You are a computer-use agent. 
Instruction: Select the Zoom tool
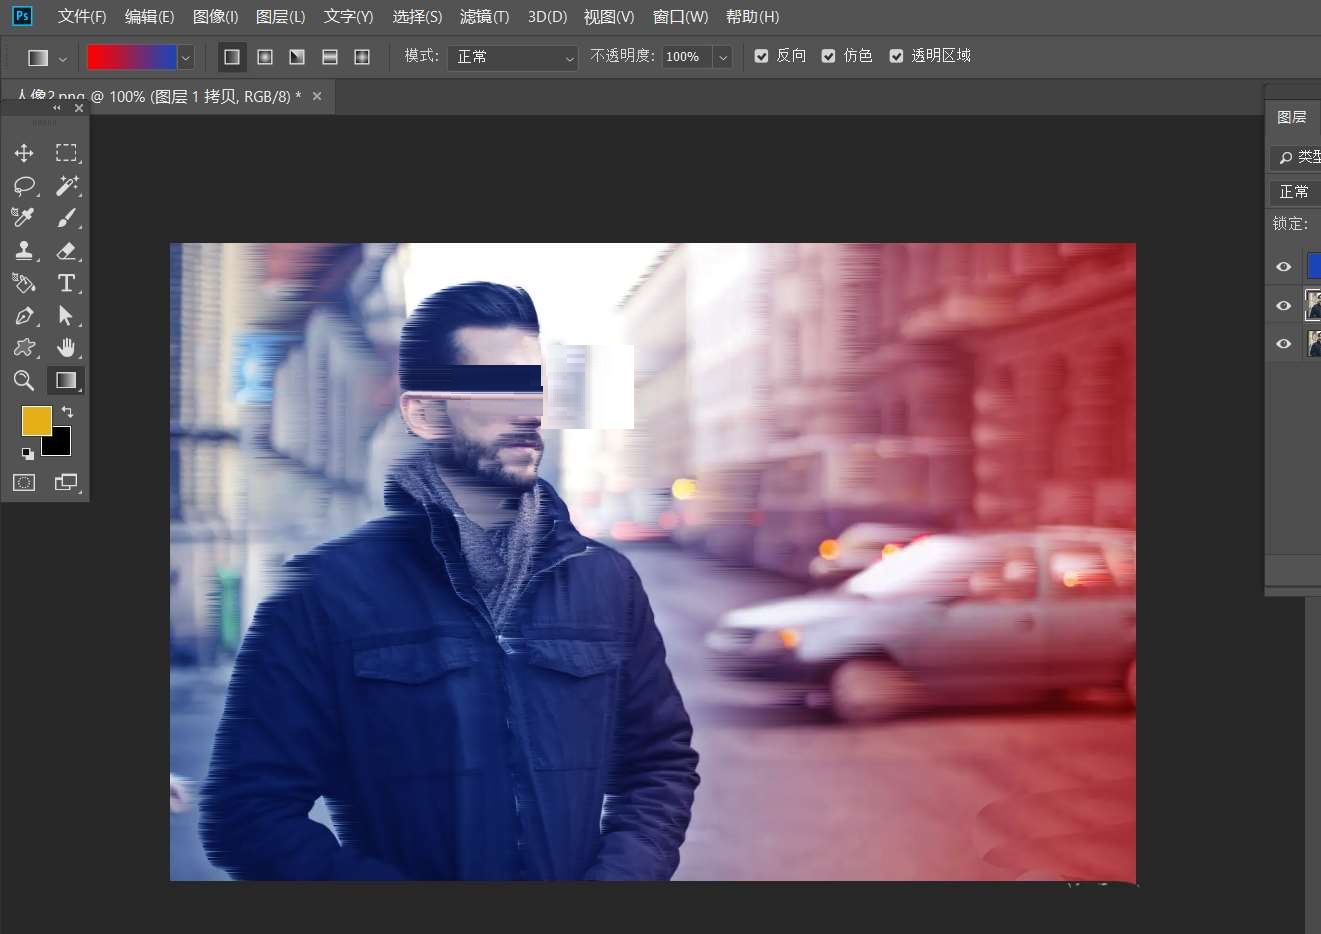click(24, 380)
